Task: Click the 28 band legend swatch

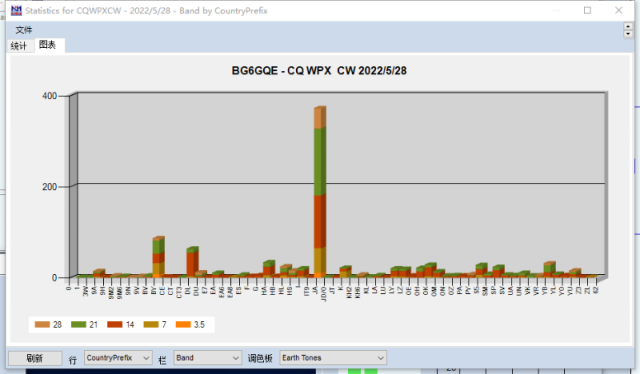Action: 42,325
